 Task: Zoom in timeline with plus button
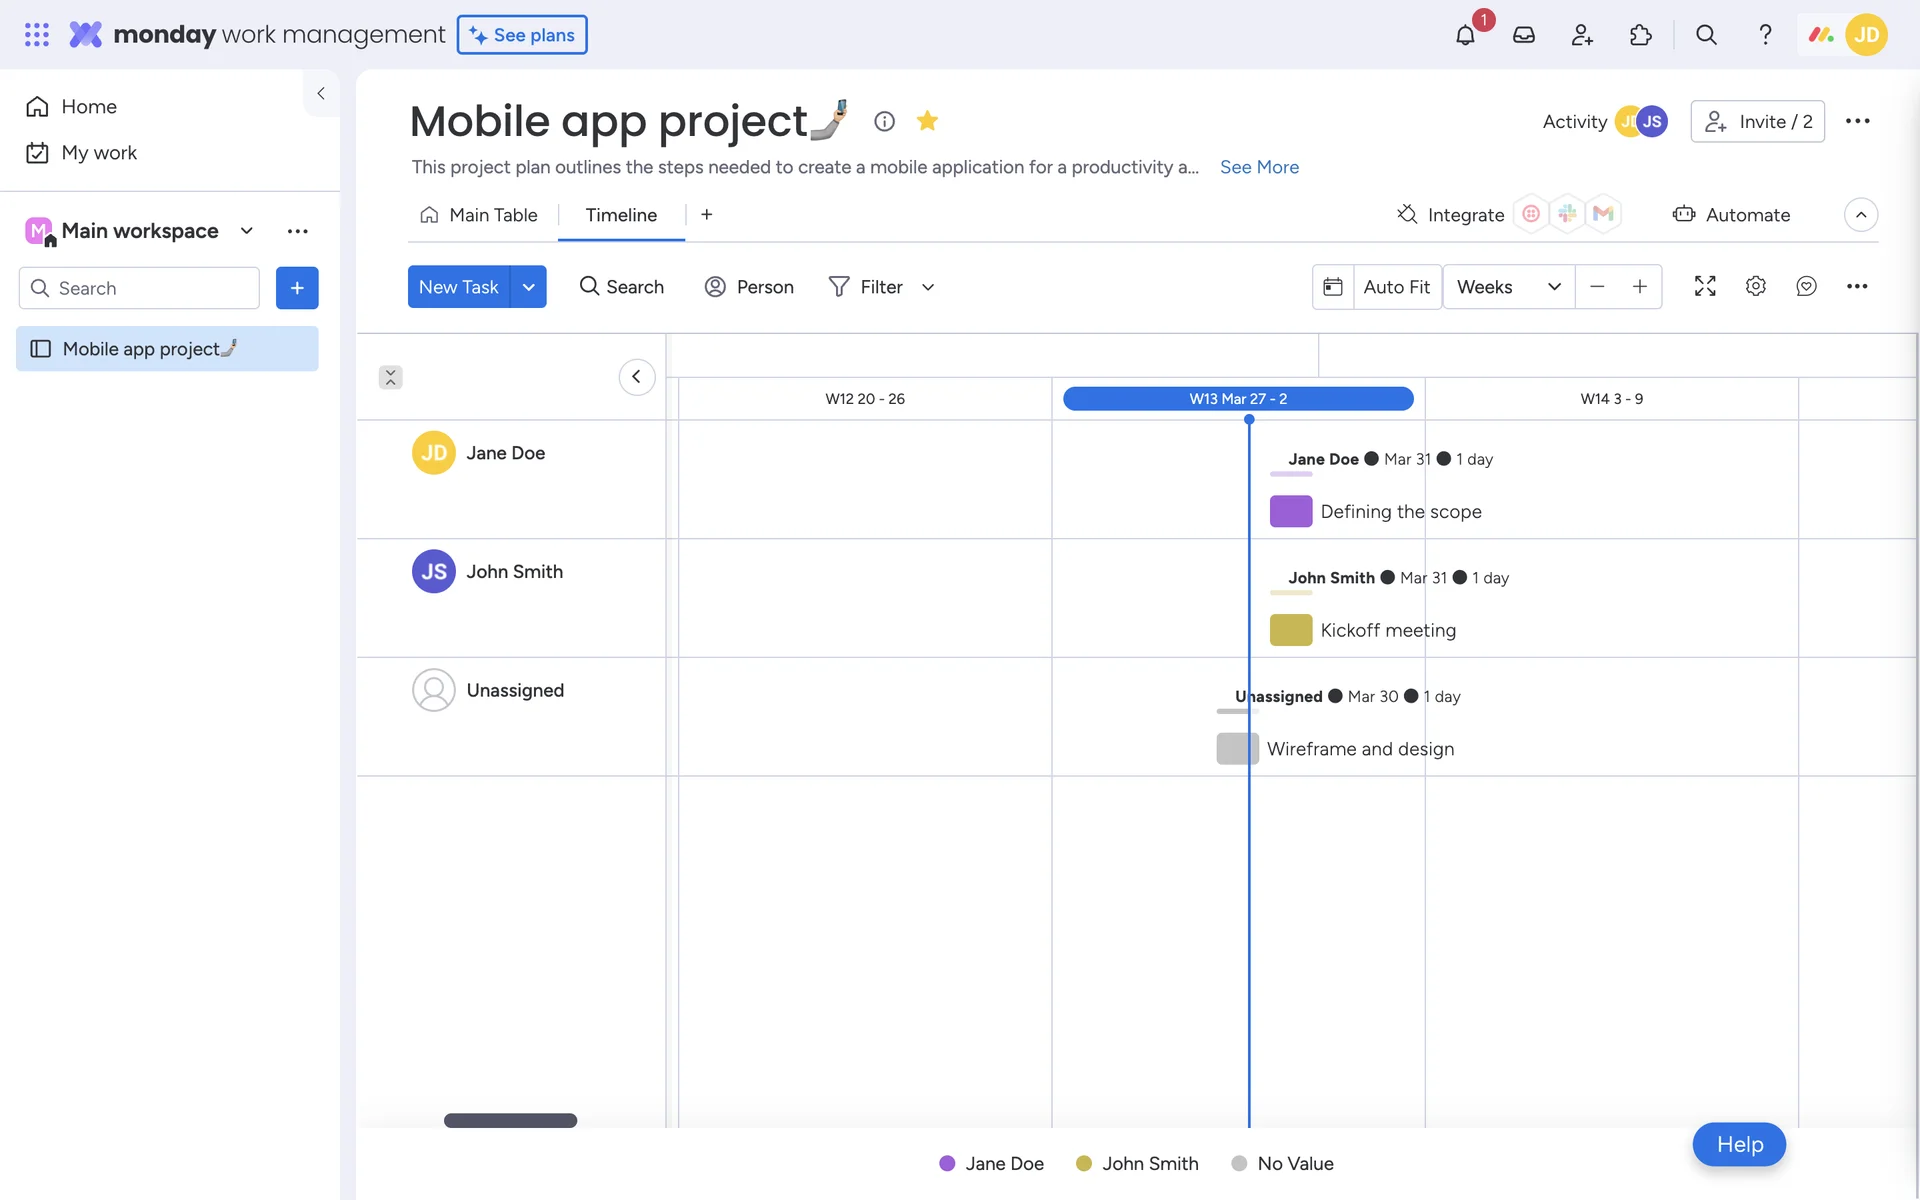pos(1640,287)
